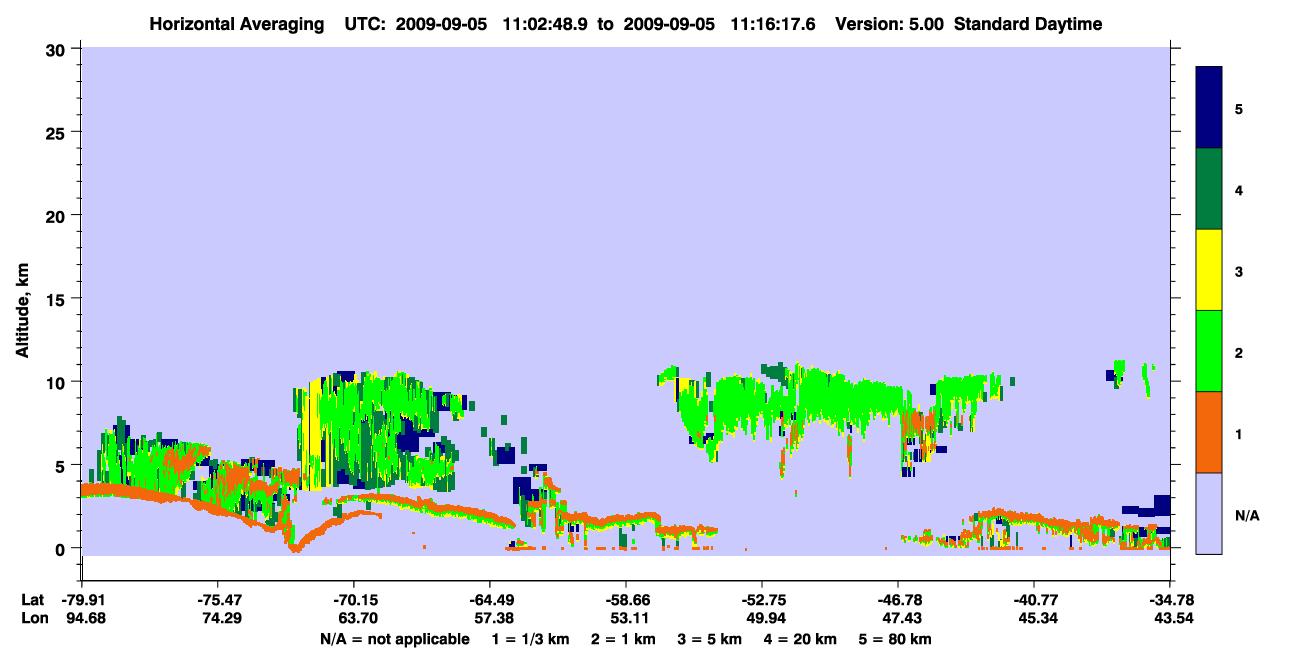Click the lavender N/A colorbar segment
Image resolution: width=1300 pixels, height=667 pixels.
pyautogui.click(x=1209, y=513)
